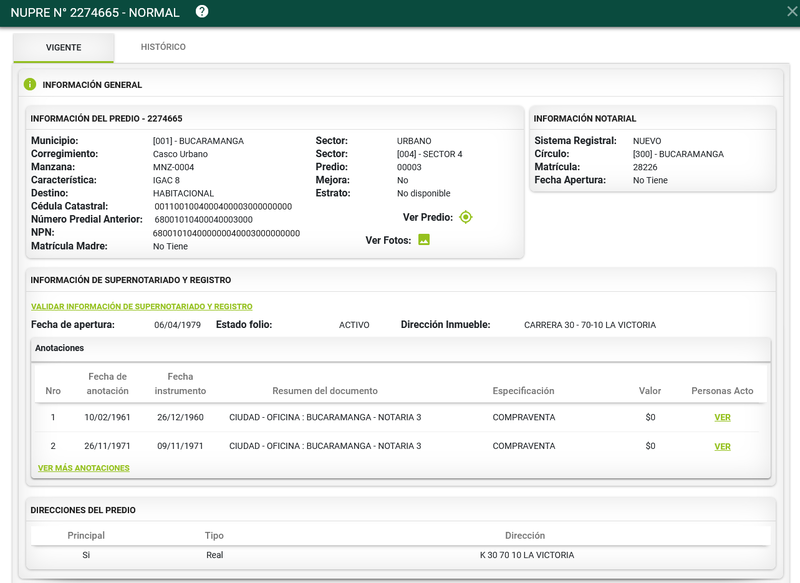Close the NUPRE details dialog
Image resolution: width=800 pixels, height=583 pixels.
792,11
